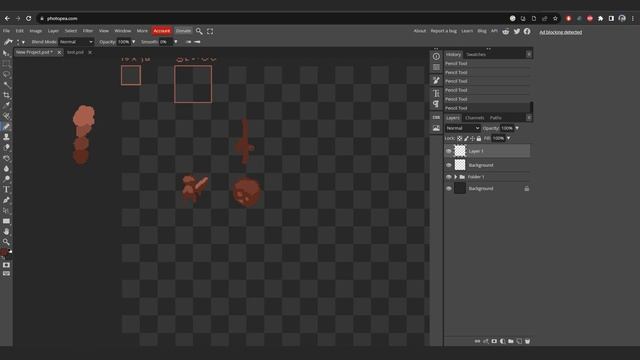Screen dimensions: 640x360
Task: Open the Character side panel icon
Action: pos(436,93)
